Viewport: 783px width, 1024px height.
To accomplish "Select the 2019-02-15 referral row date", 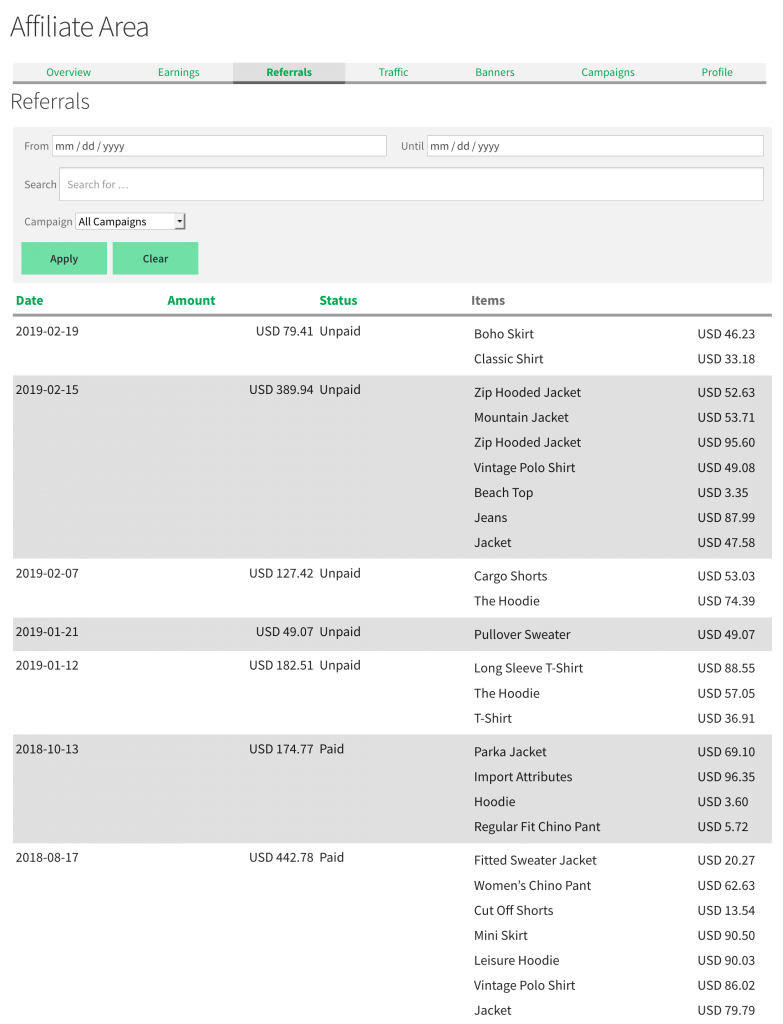I will (47, 390).
